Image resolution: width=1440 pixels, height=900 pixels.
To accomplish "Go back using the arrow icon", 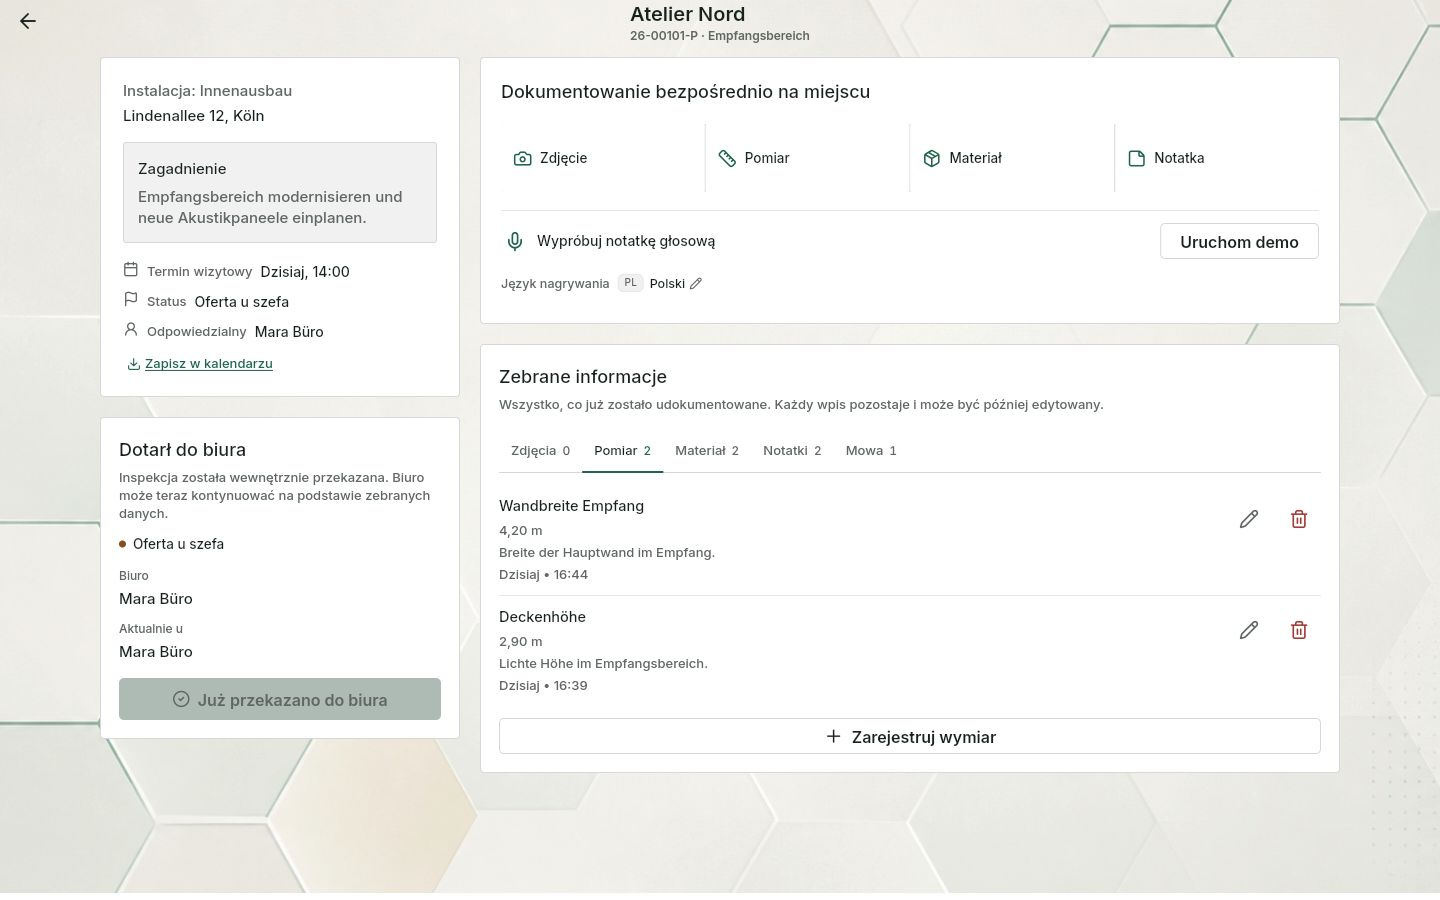I will coord(28,21).
